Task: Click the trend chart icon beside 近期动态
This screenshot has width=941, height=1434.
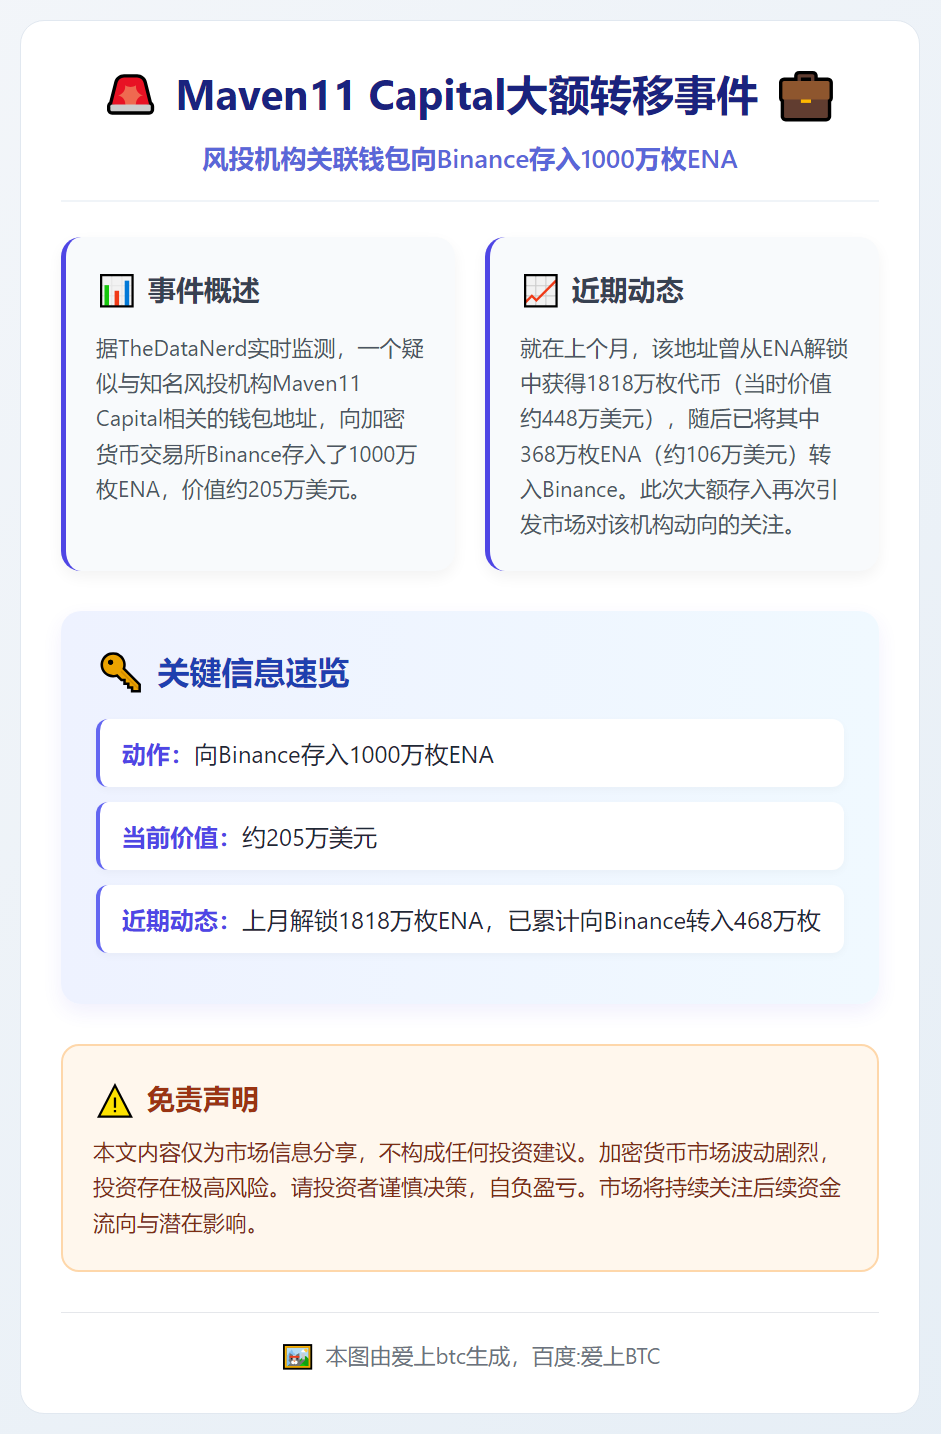Action: [x=541, y=291]
